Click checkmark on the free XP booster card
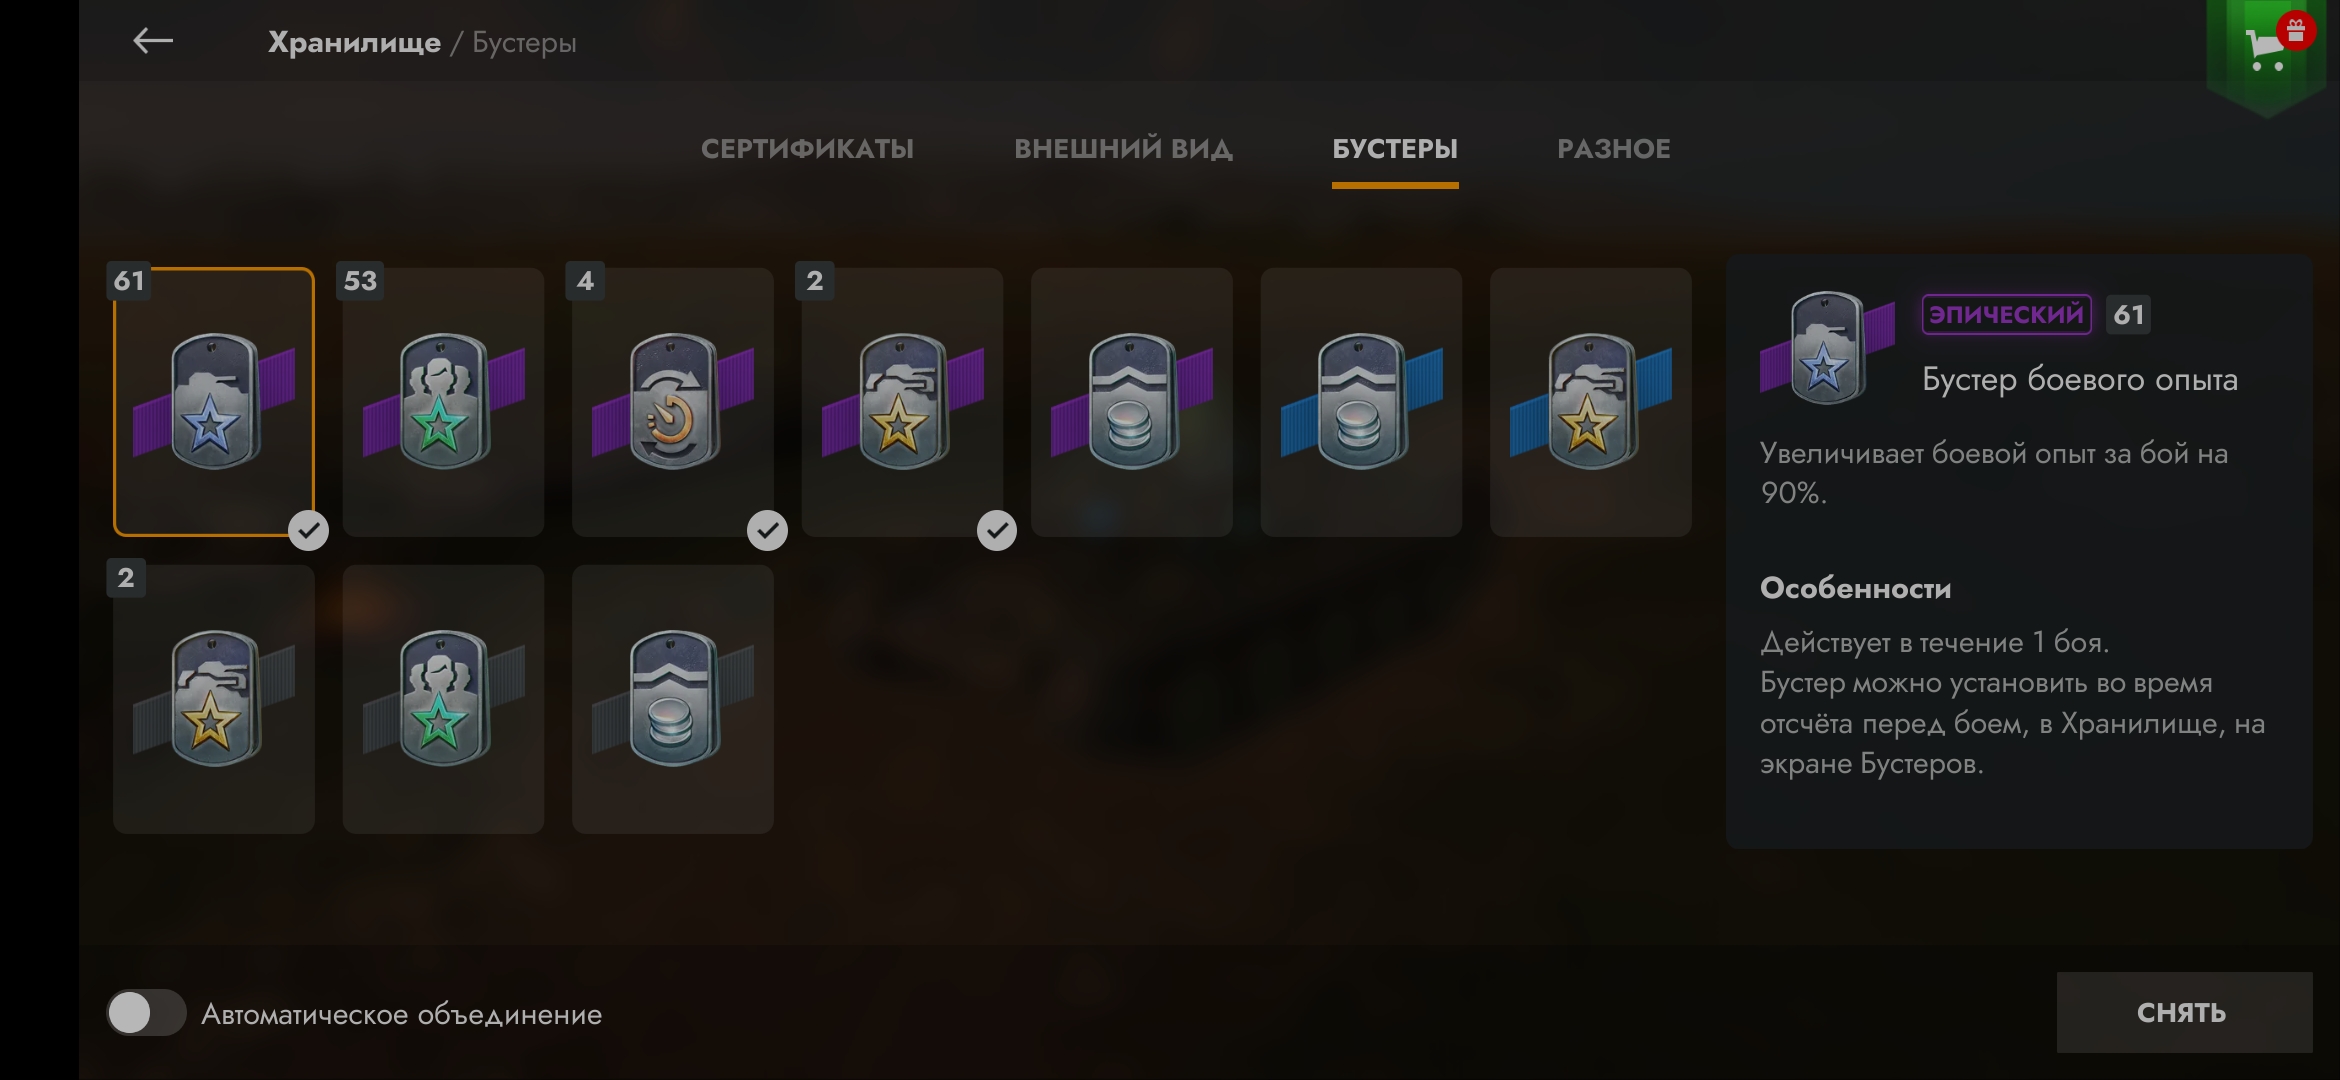Screen dimensions: 2340x1080 point(997,530)
